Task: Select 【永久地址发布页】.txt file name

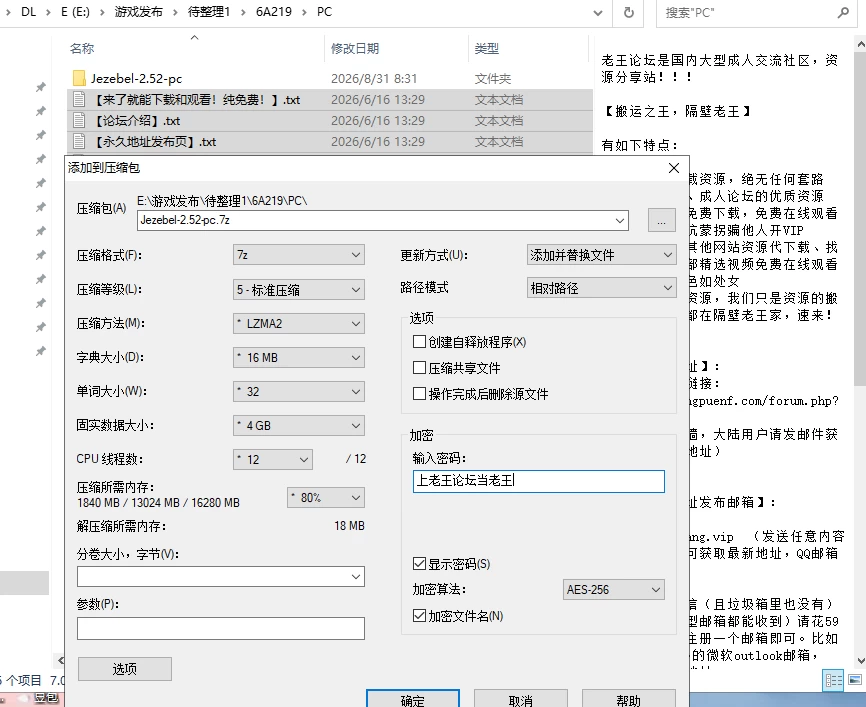Action: click(x=155, y=141)
